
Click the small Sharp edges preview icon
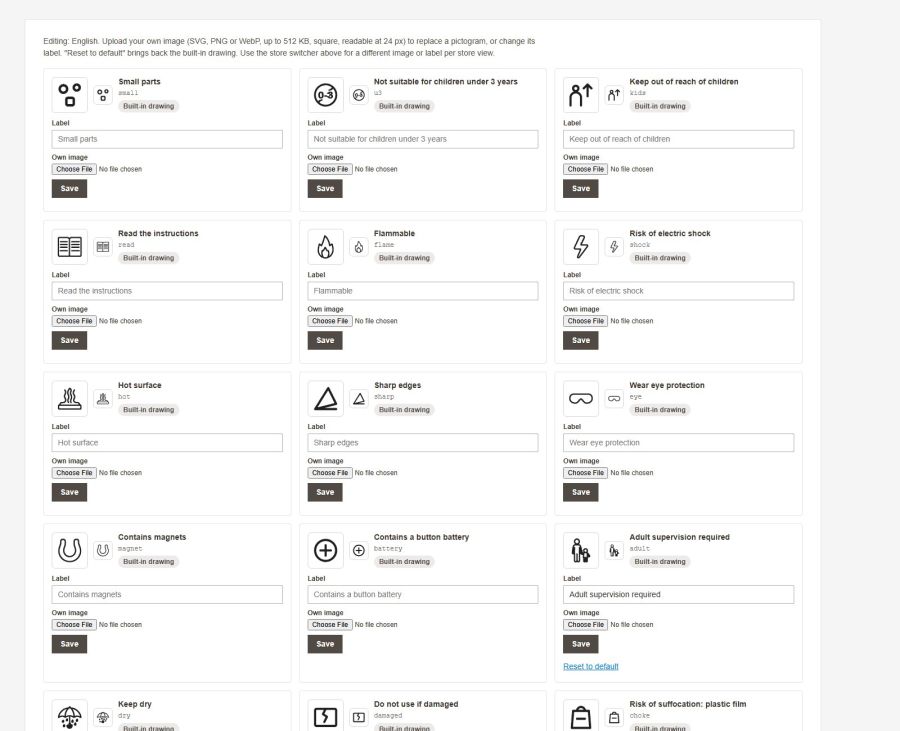[x=359, y=398]
